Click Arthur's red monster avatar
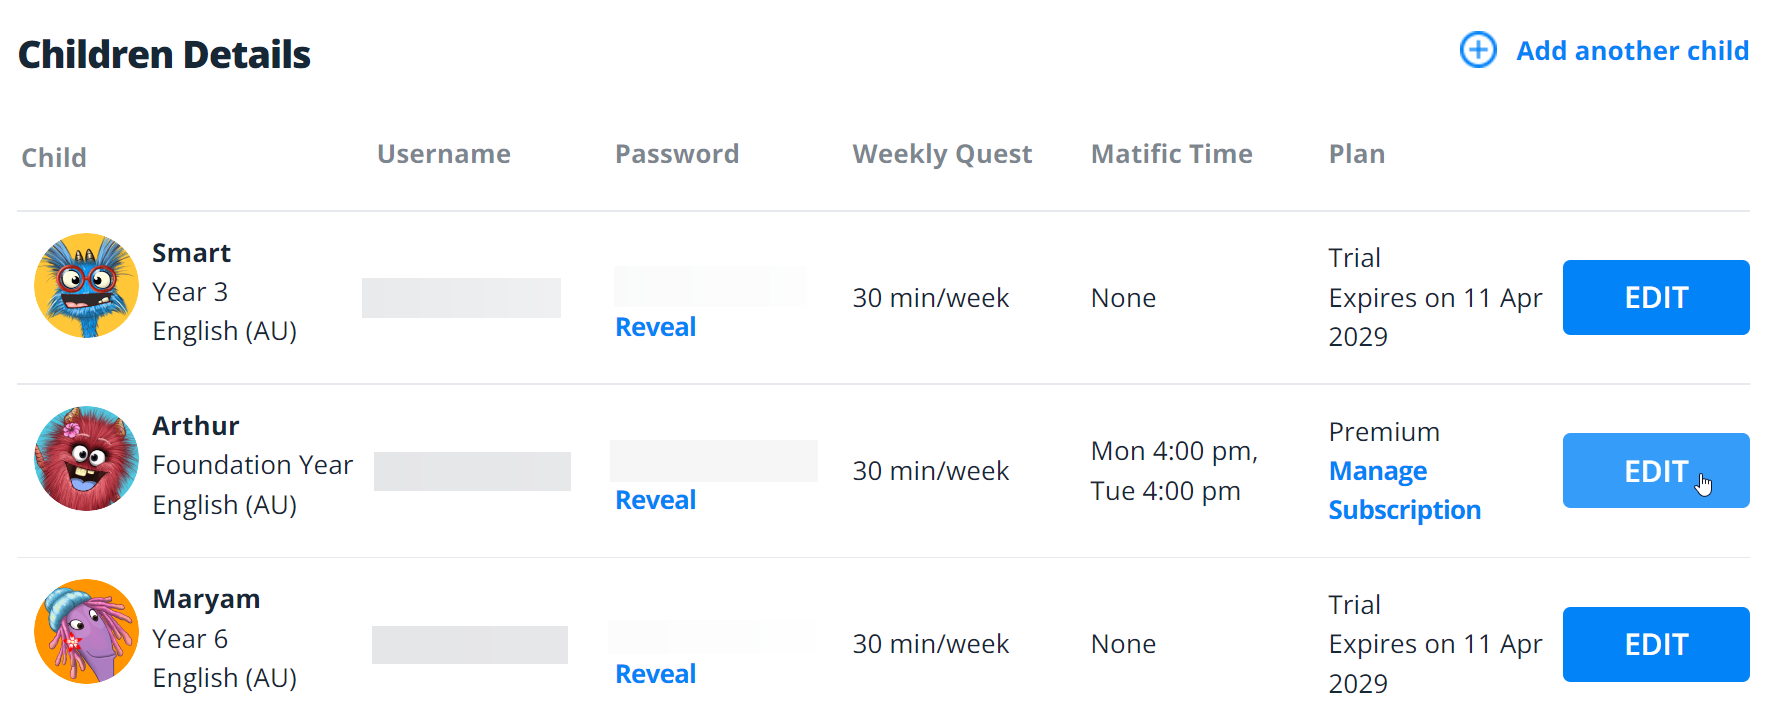 (87, 459)
